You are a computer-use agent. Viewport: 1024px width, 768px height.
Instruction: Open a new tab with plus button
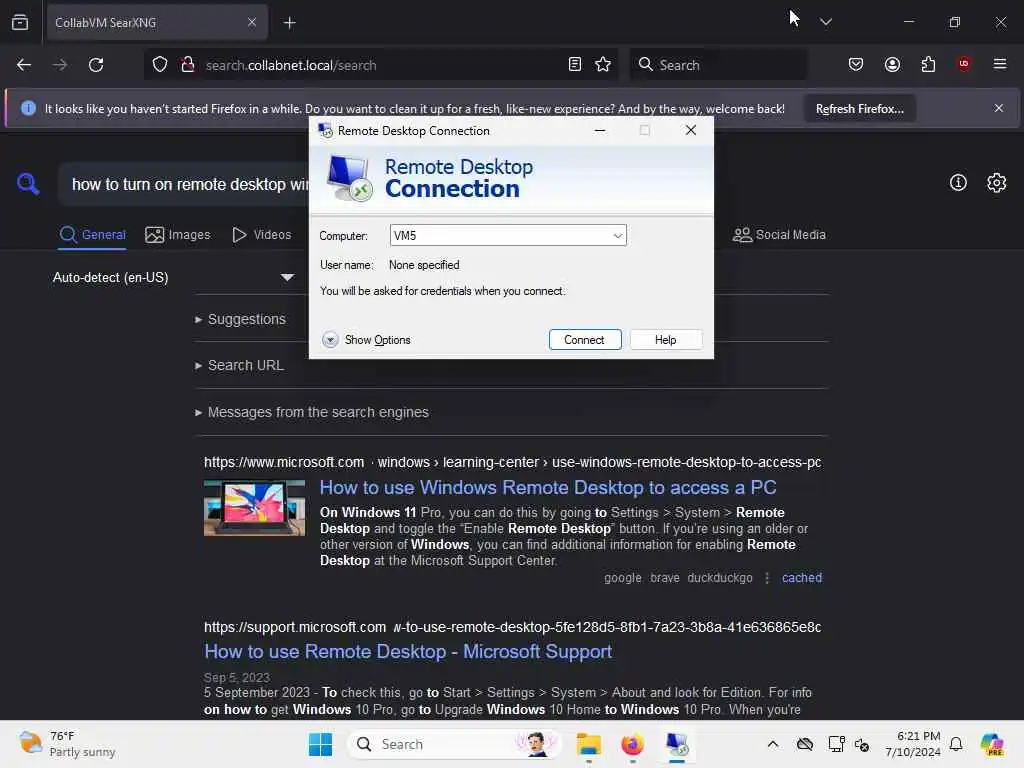coord(289,23)
